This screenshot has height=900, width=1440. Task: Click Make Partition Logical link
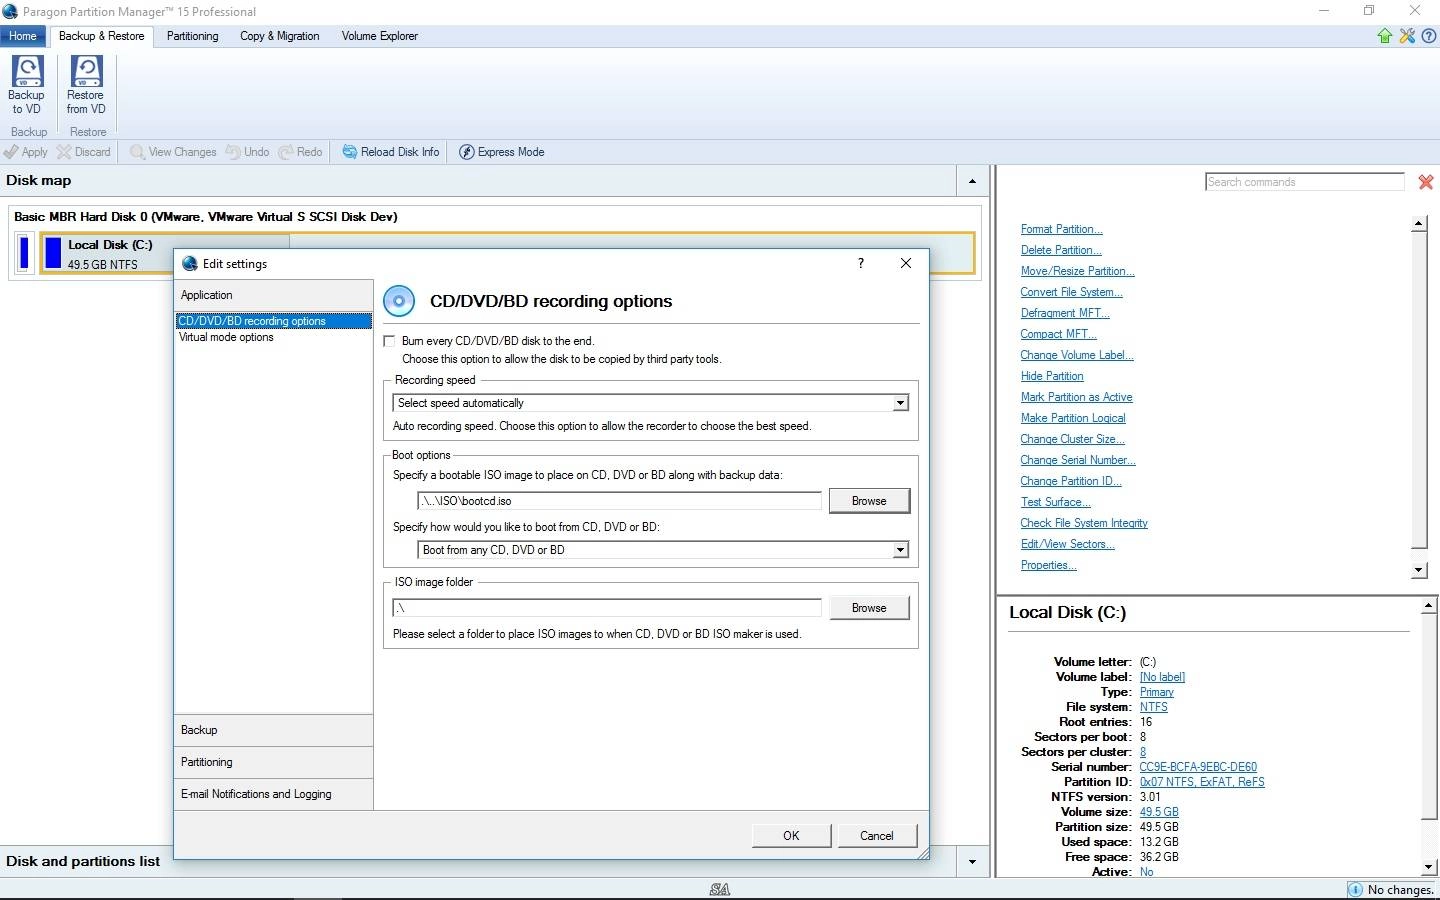[x=1073, y=418]
